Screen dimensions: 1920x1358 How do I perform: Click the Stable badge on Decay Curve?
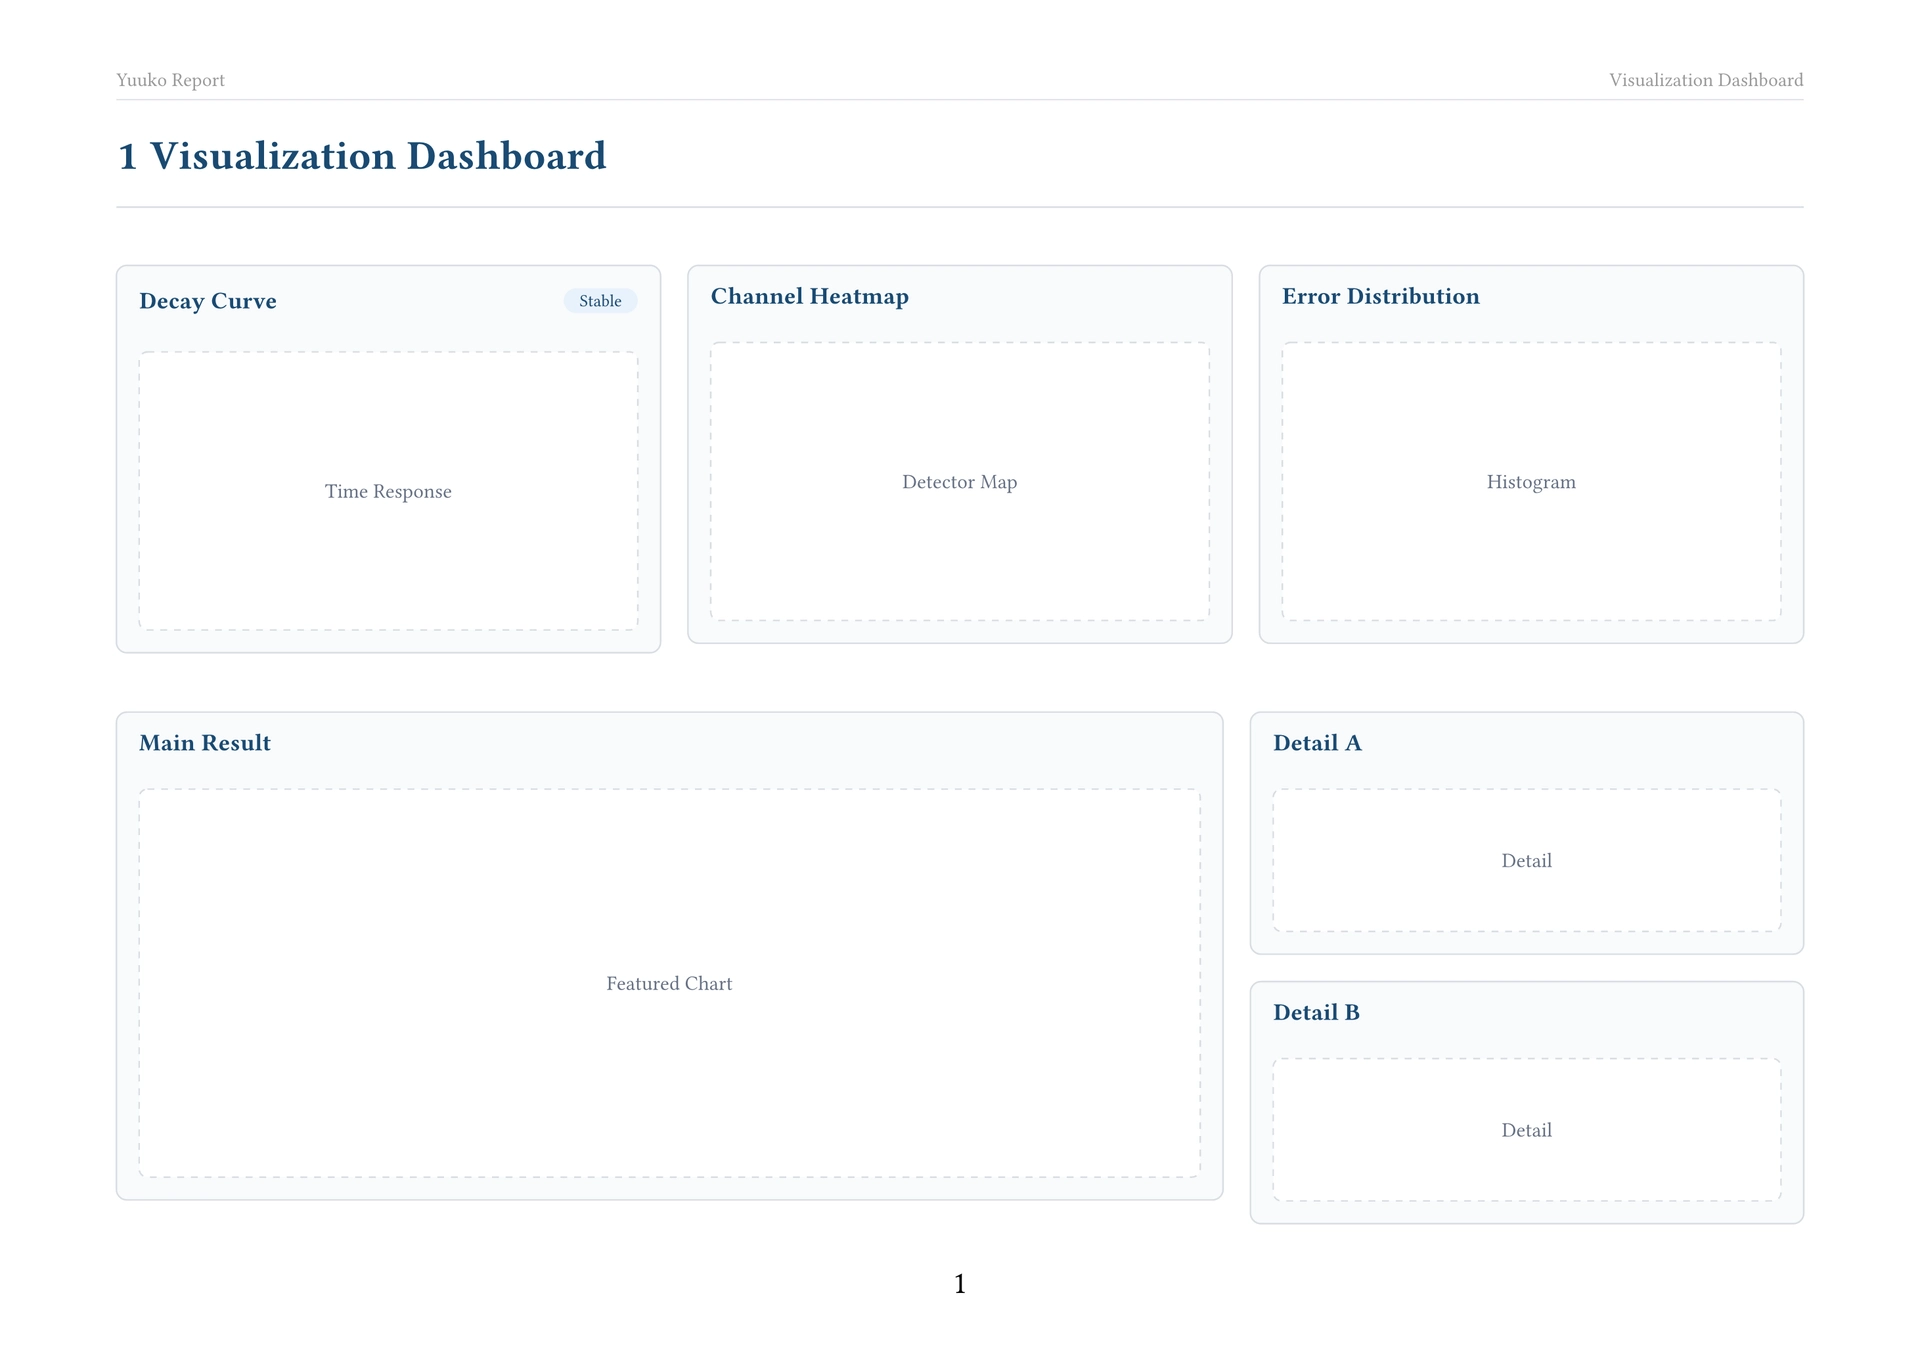(600, 301)
